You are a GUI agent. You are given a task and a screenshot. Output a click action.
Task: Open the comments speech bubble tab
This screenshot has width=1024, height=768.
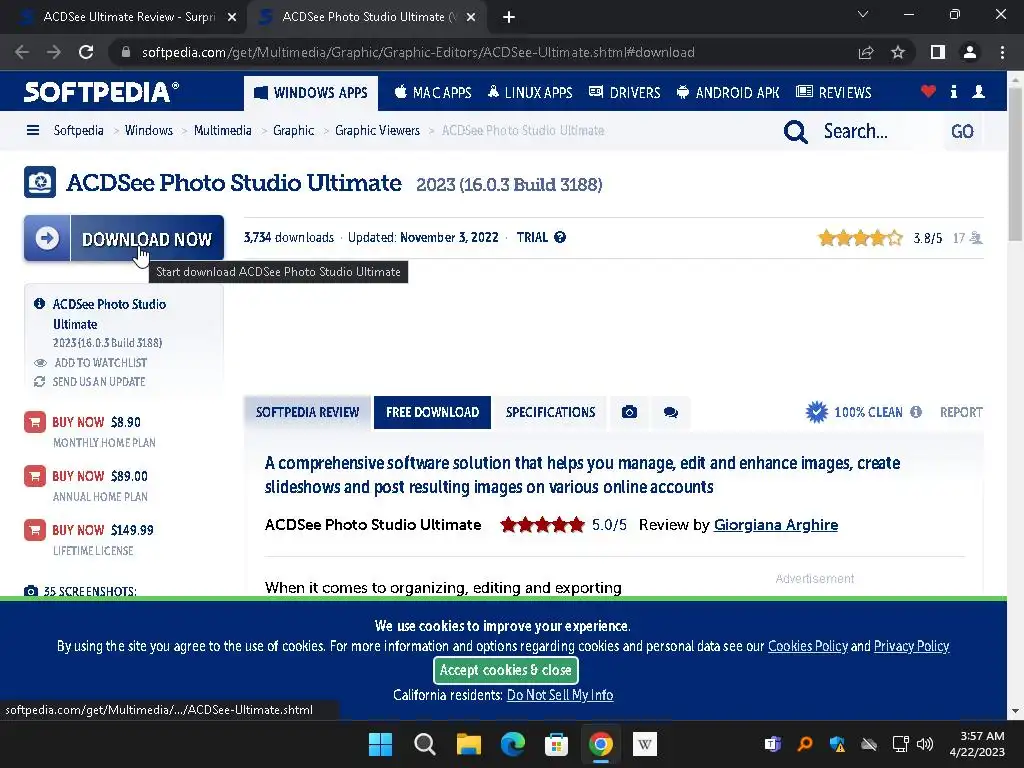[x=671, y=412]
